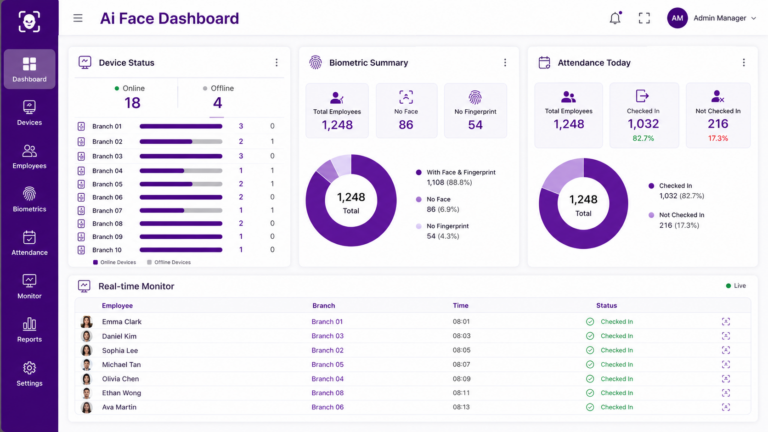The image size is (768, 432).
Task: View face scan for Ava Martin
Action: [x=726, y=407]
